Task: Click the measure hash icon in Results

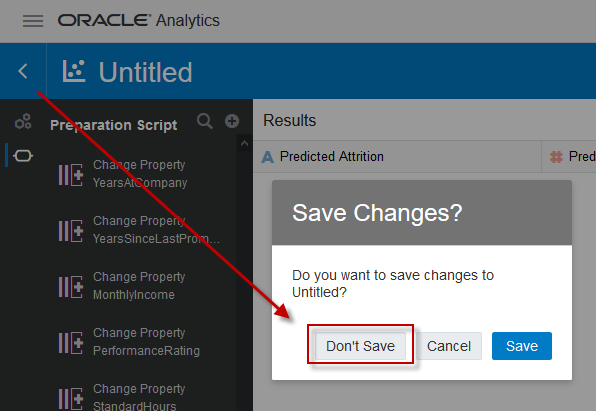Action: (556, 157)
